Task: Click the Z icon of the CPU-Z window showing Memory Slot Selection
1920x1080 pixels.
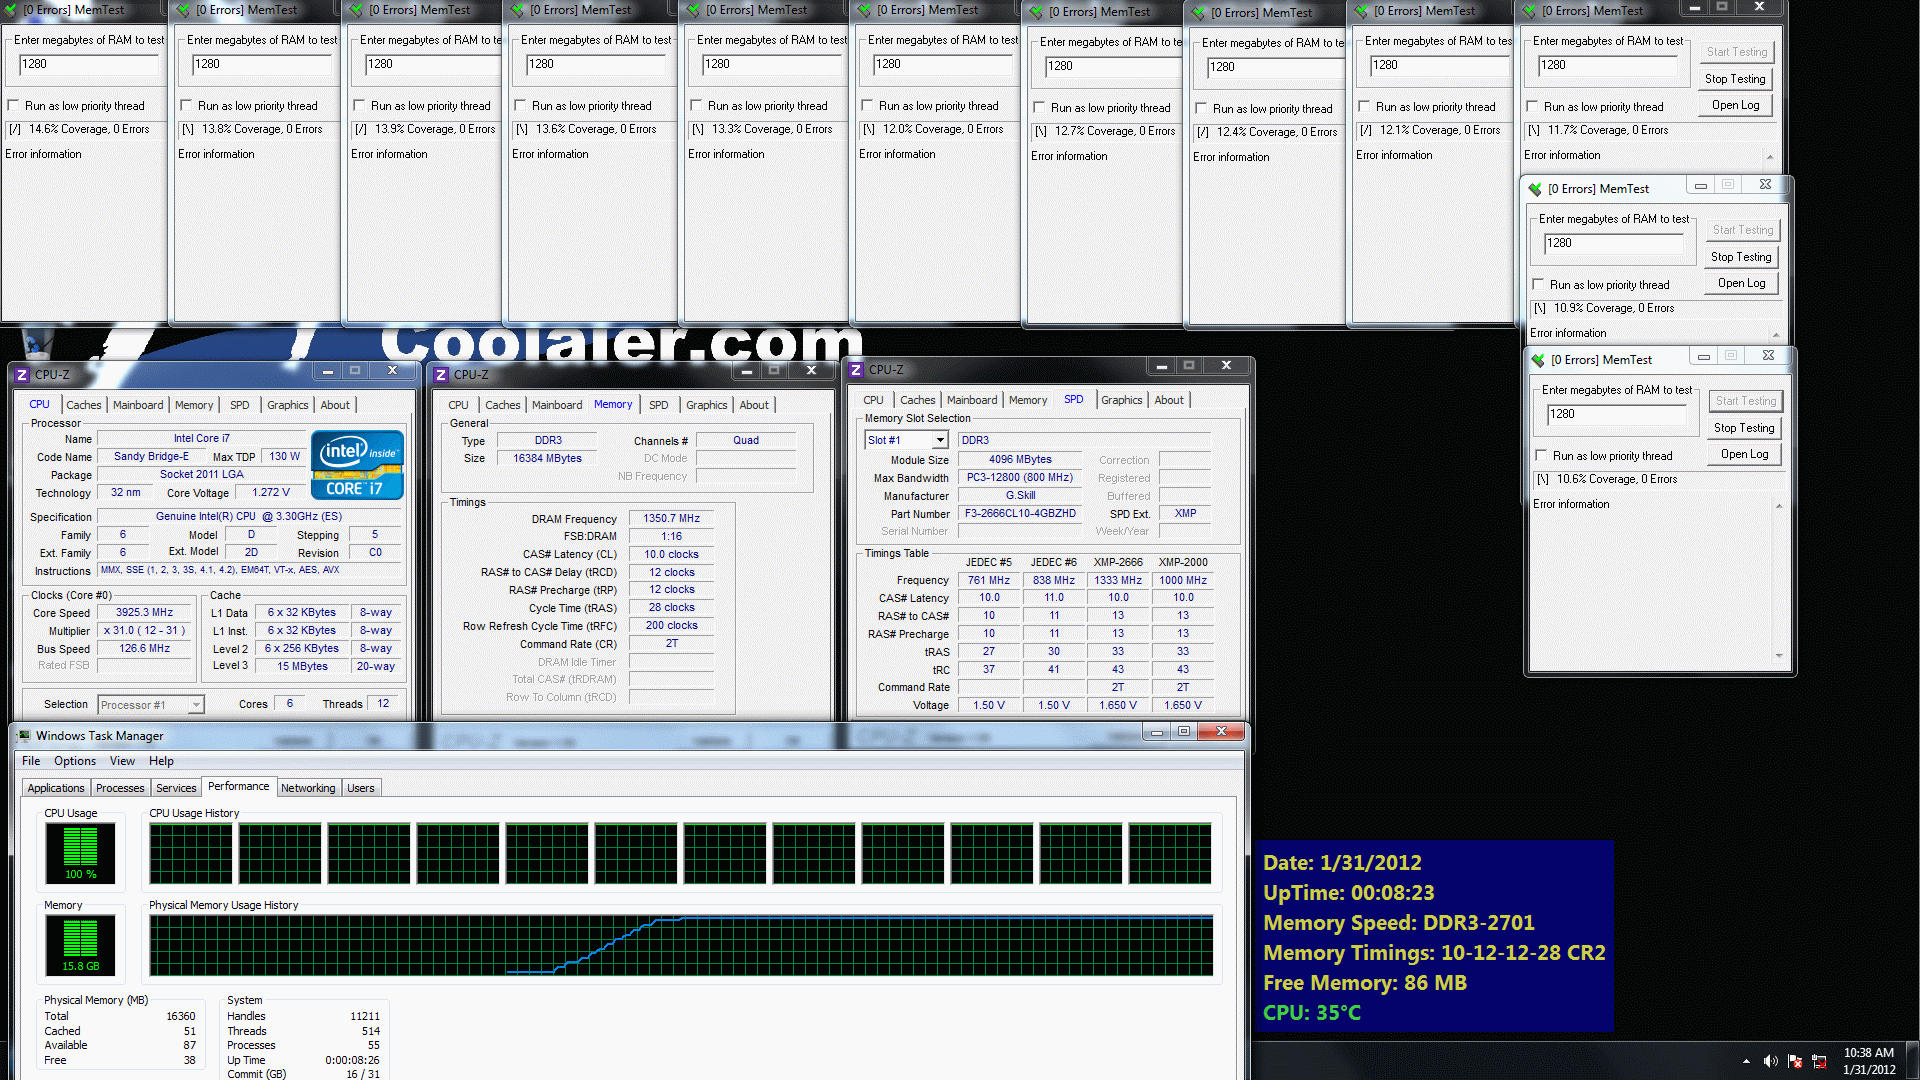Action: tap(856, 370)
